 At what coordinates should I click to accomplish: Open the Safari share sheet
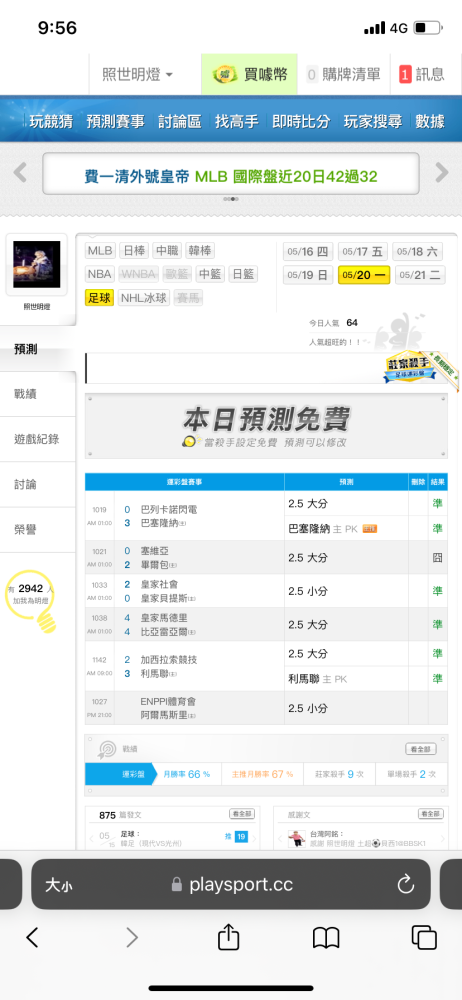[228, 936]
